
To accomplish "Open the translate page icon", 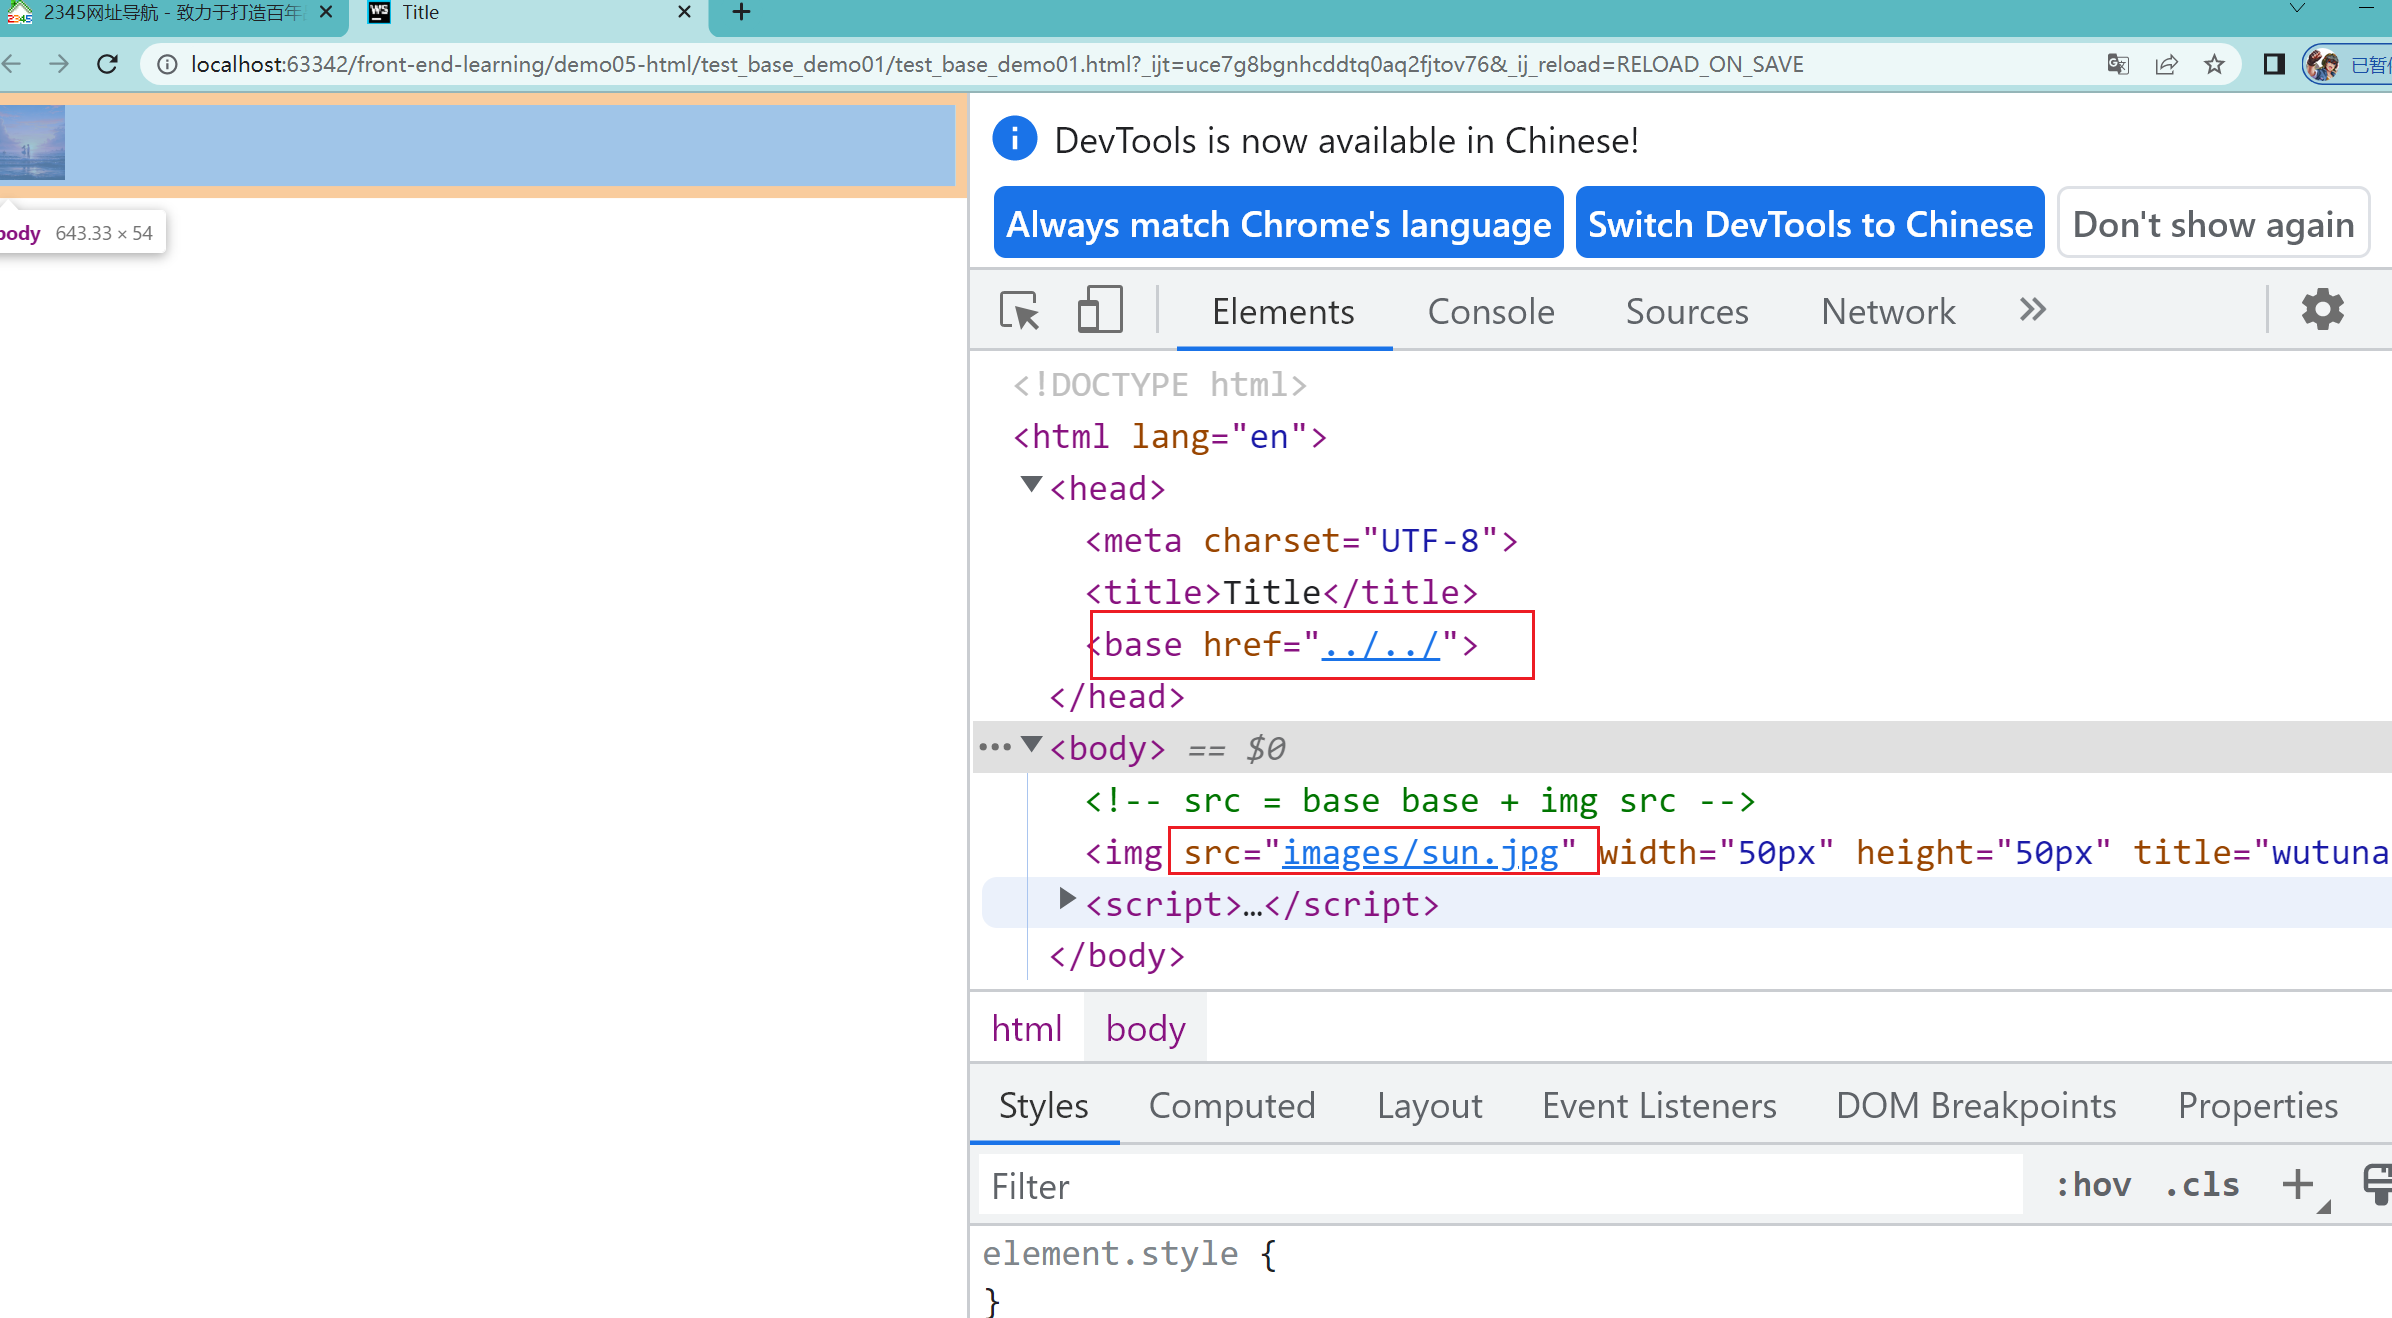I will [x=2117, y=65].
